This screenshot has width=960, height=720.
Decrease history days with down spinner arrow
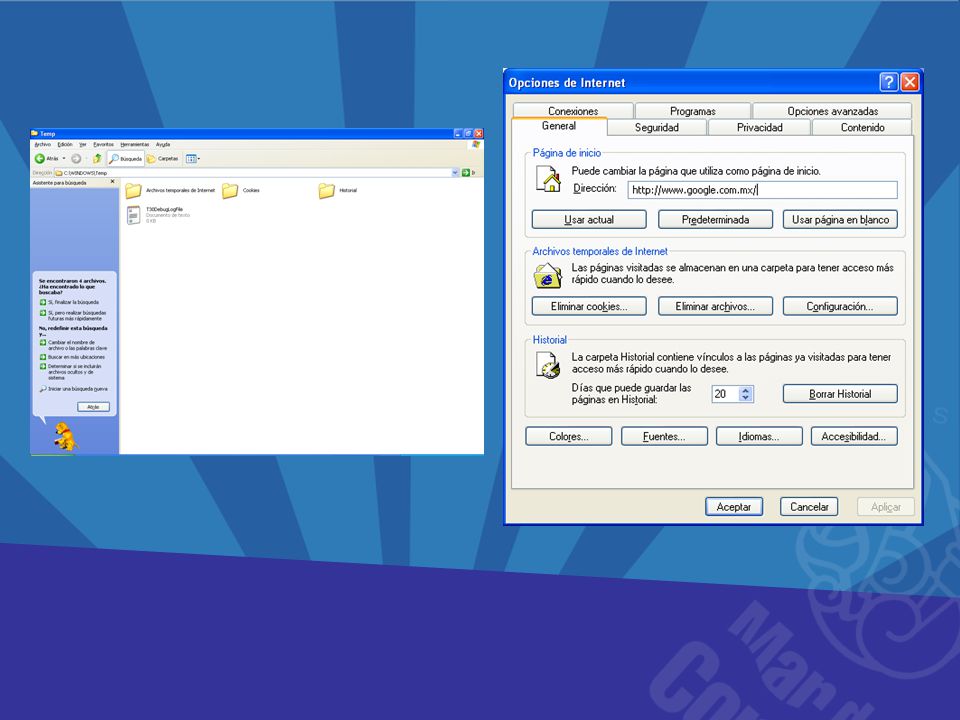(x=746, y=398)
